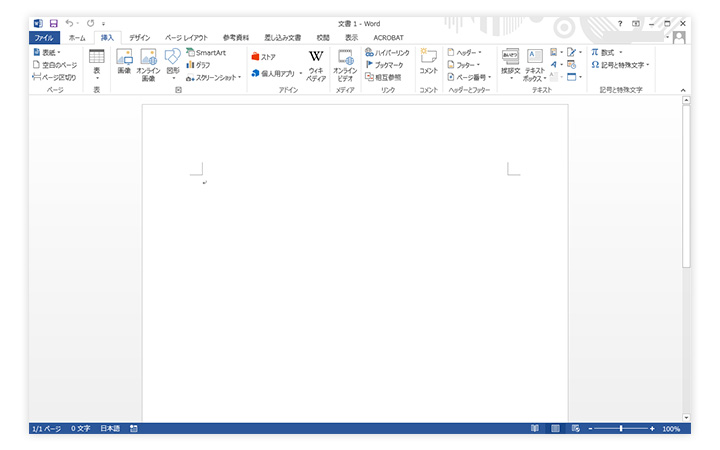Click the vertical scrollbar thumb

686,186
